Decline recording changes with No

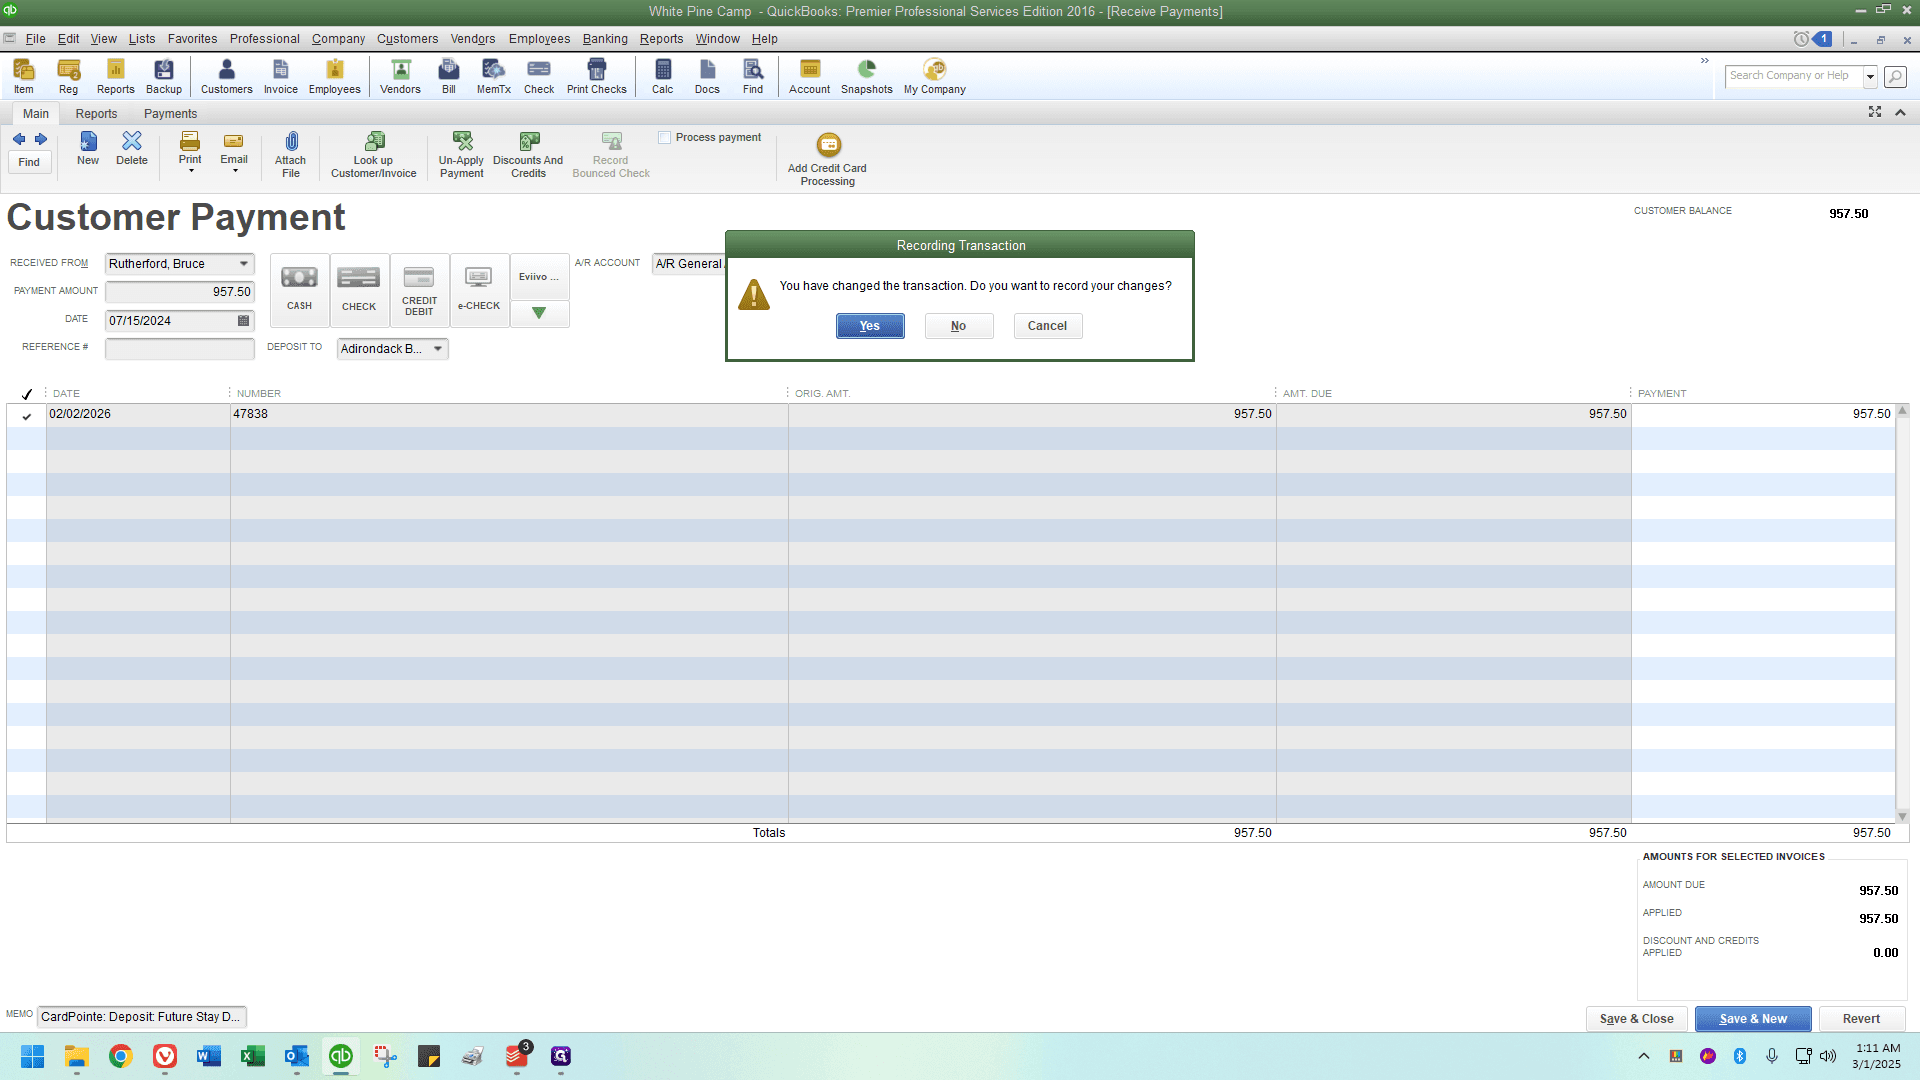click(958, 326)
